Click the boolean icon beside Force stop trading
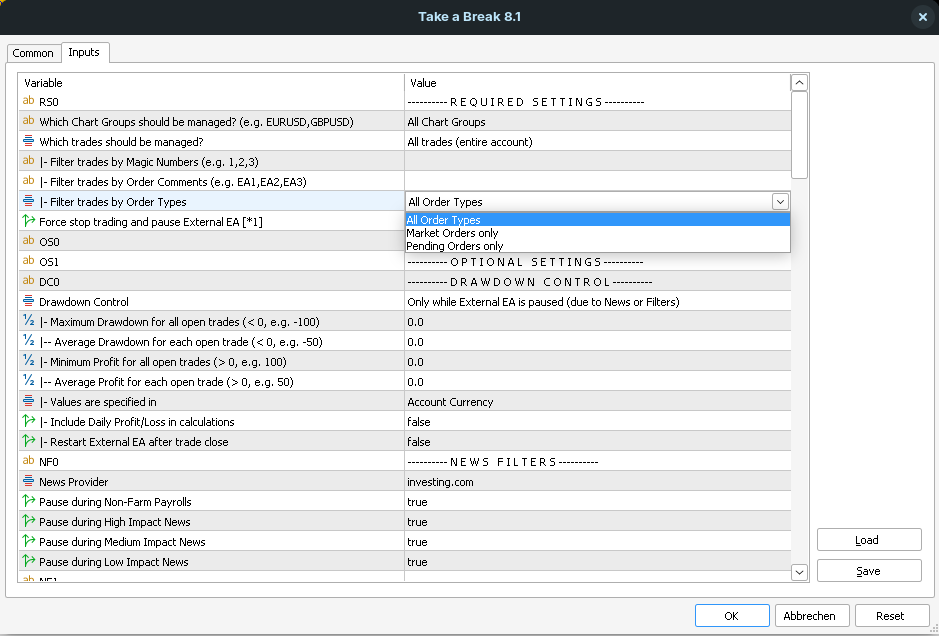Screen dimensions: 939x636 pyautogui.click(x=28, y=222)
